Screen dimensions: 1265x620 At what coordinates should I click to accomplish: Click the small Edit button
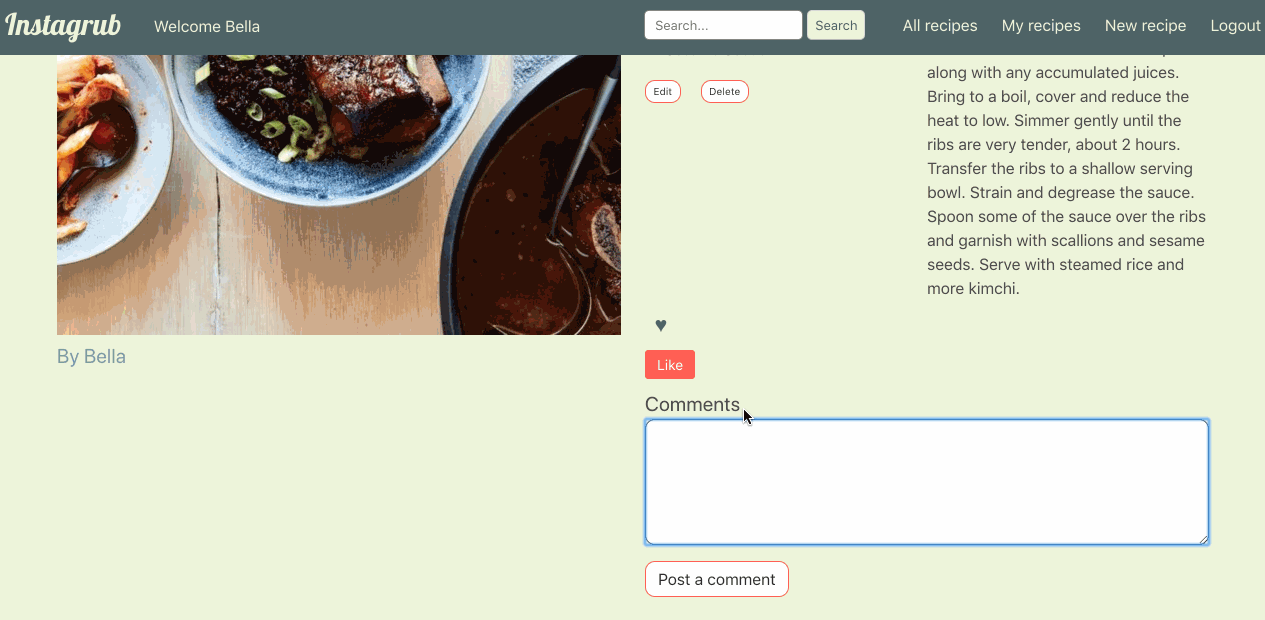[662, 92]
